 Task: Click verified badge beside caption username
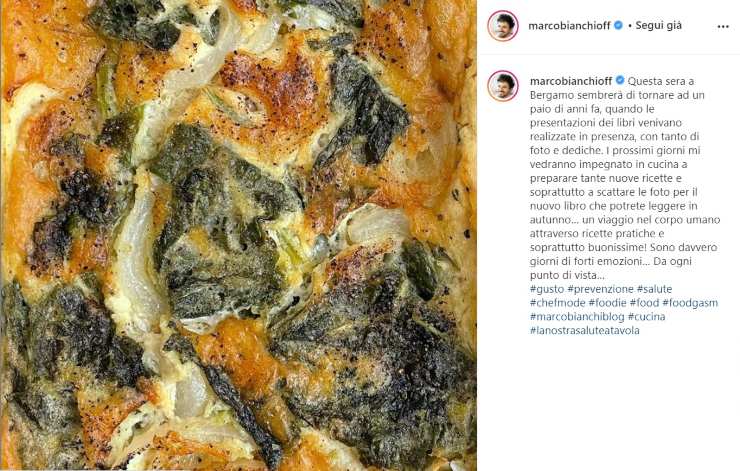620,81
